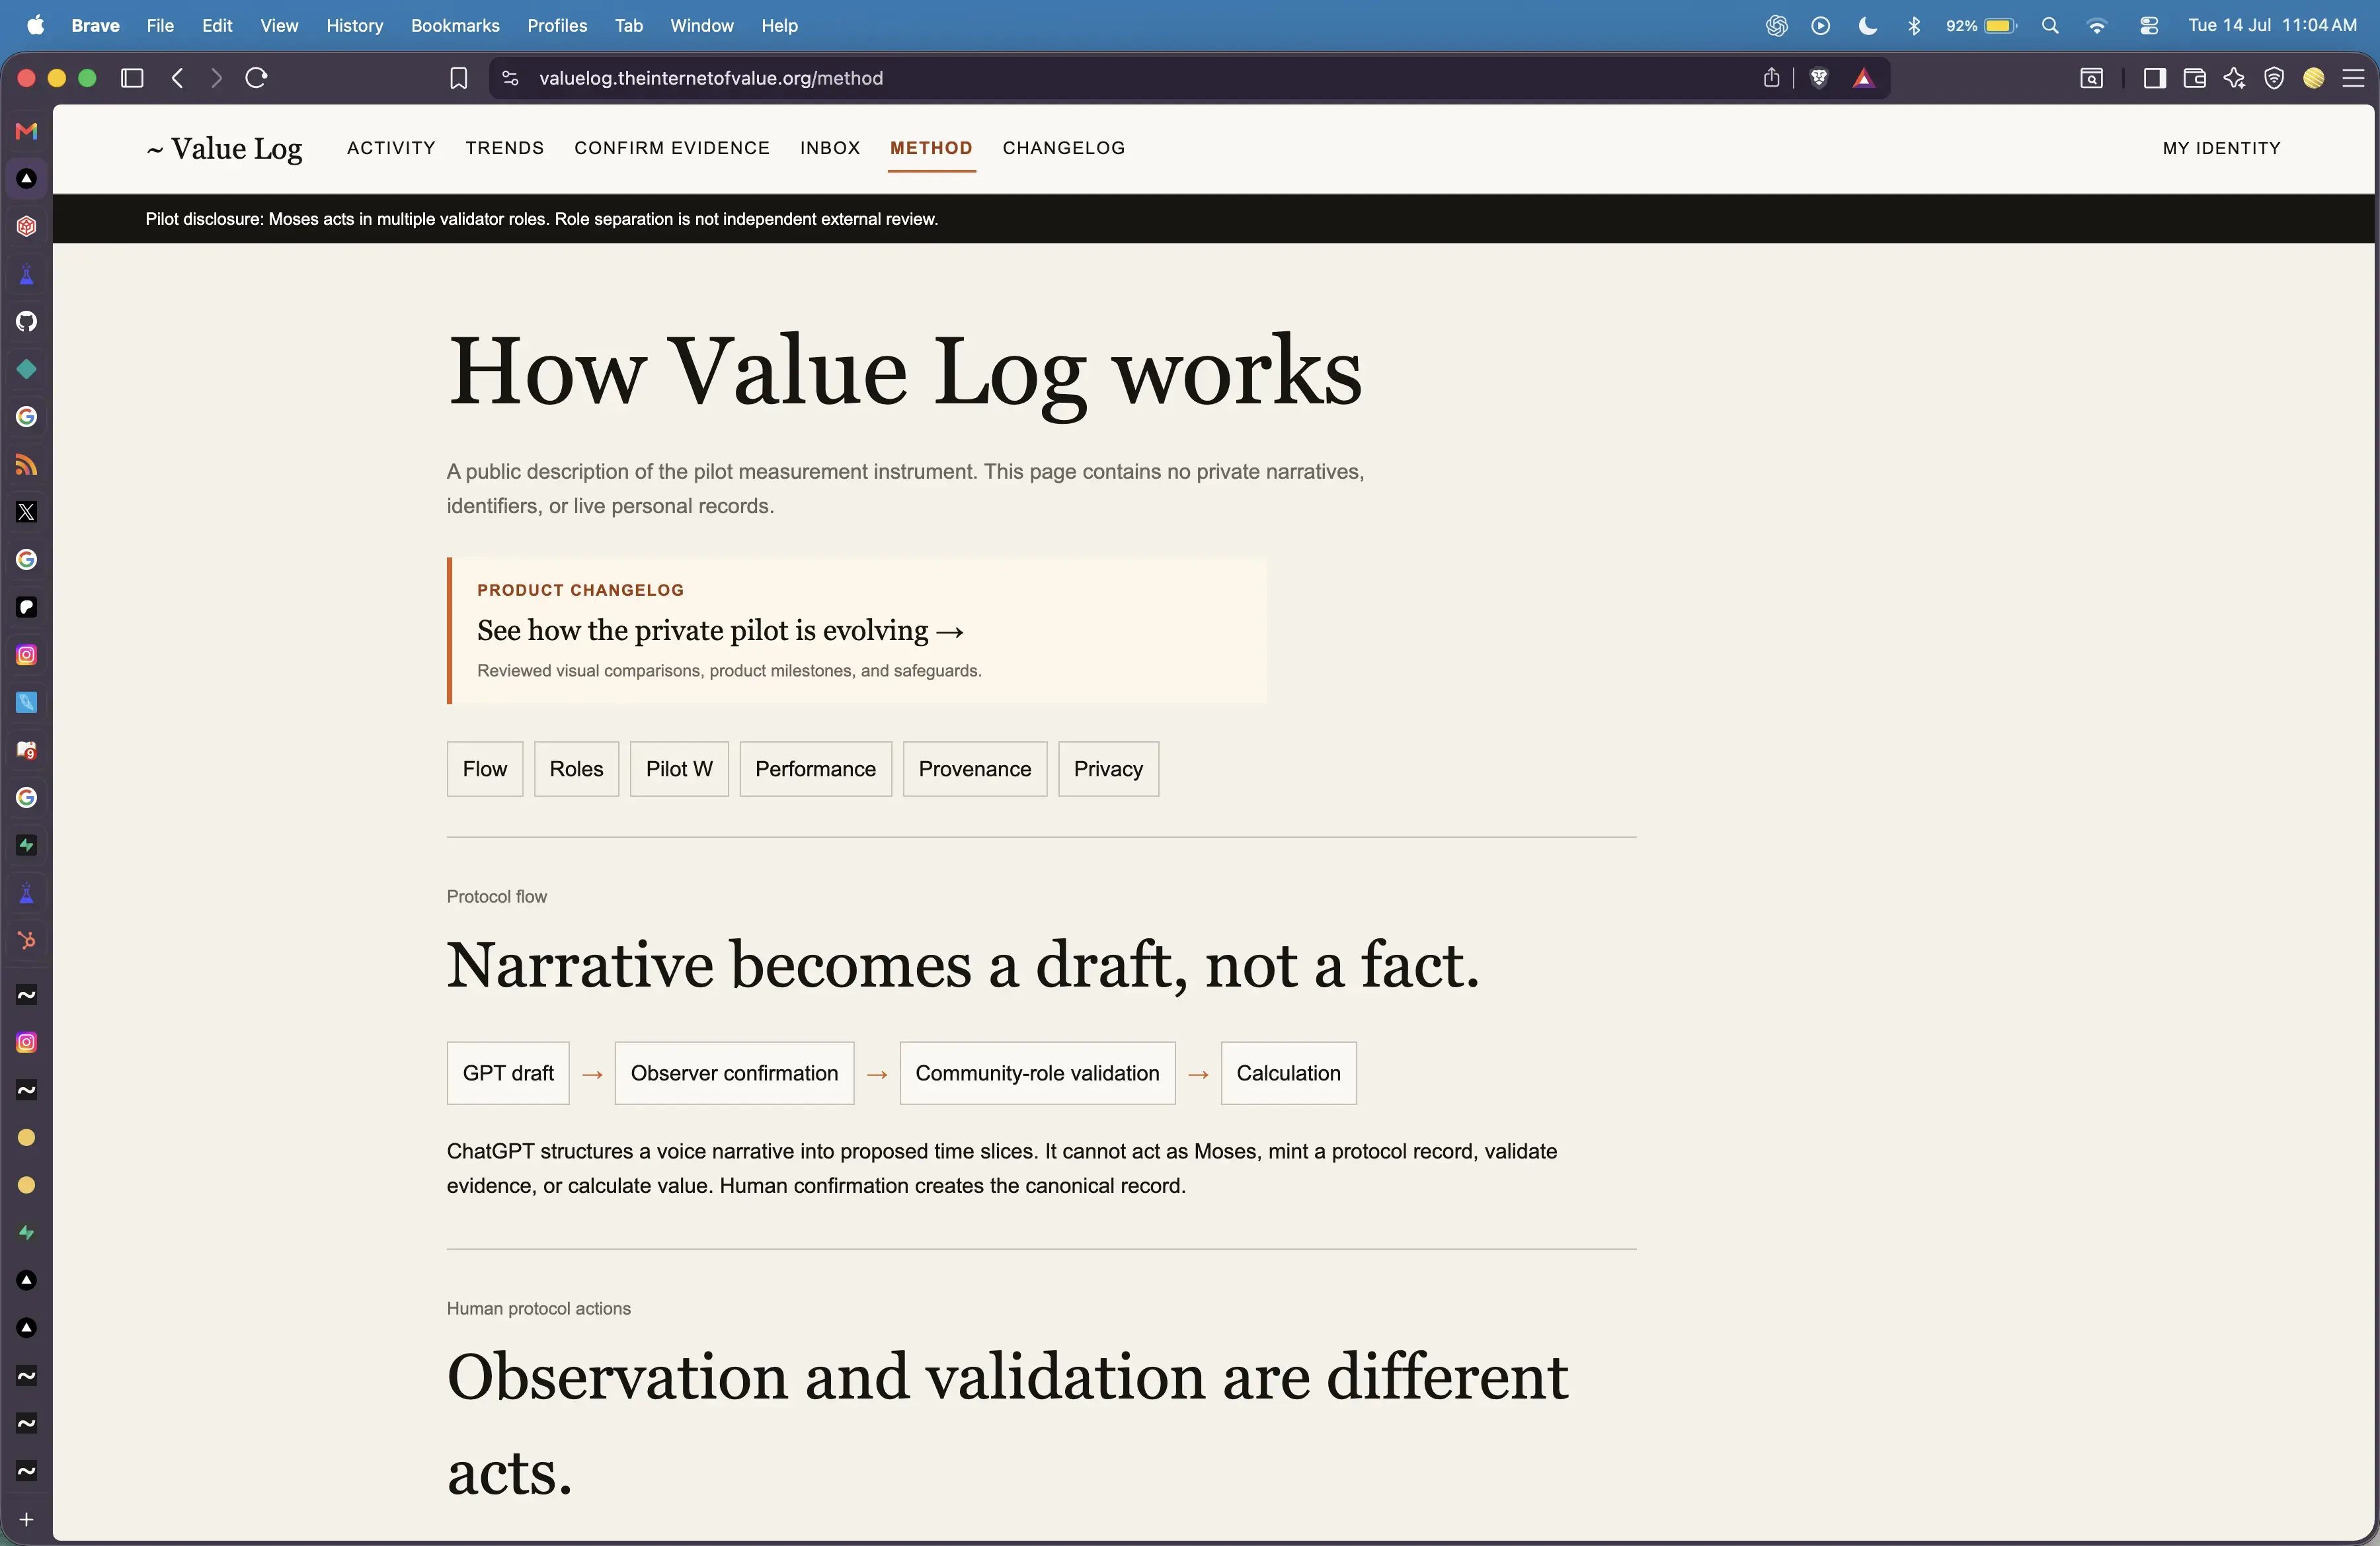
Task: Open Leo AI sparkle icon
Action: tap(2235, 78)
